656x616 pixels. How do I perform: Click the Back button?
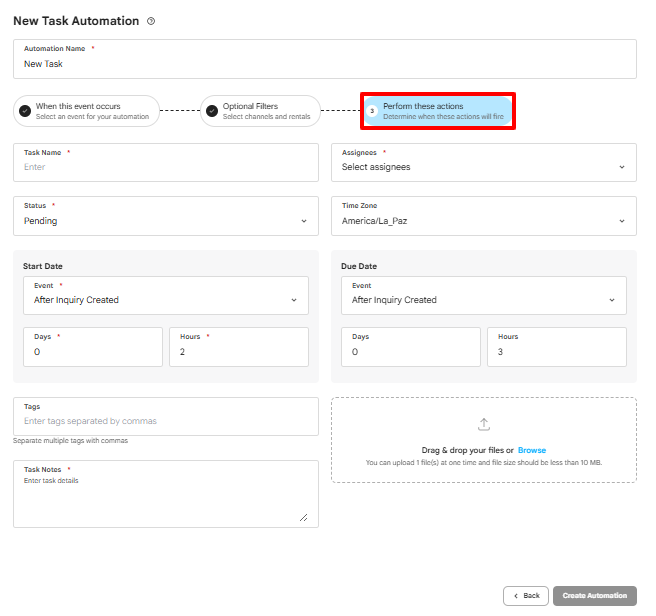[x=526, y=595]
